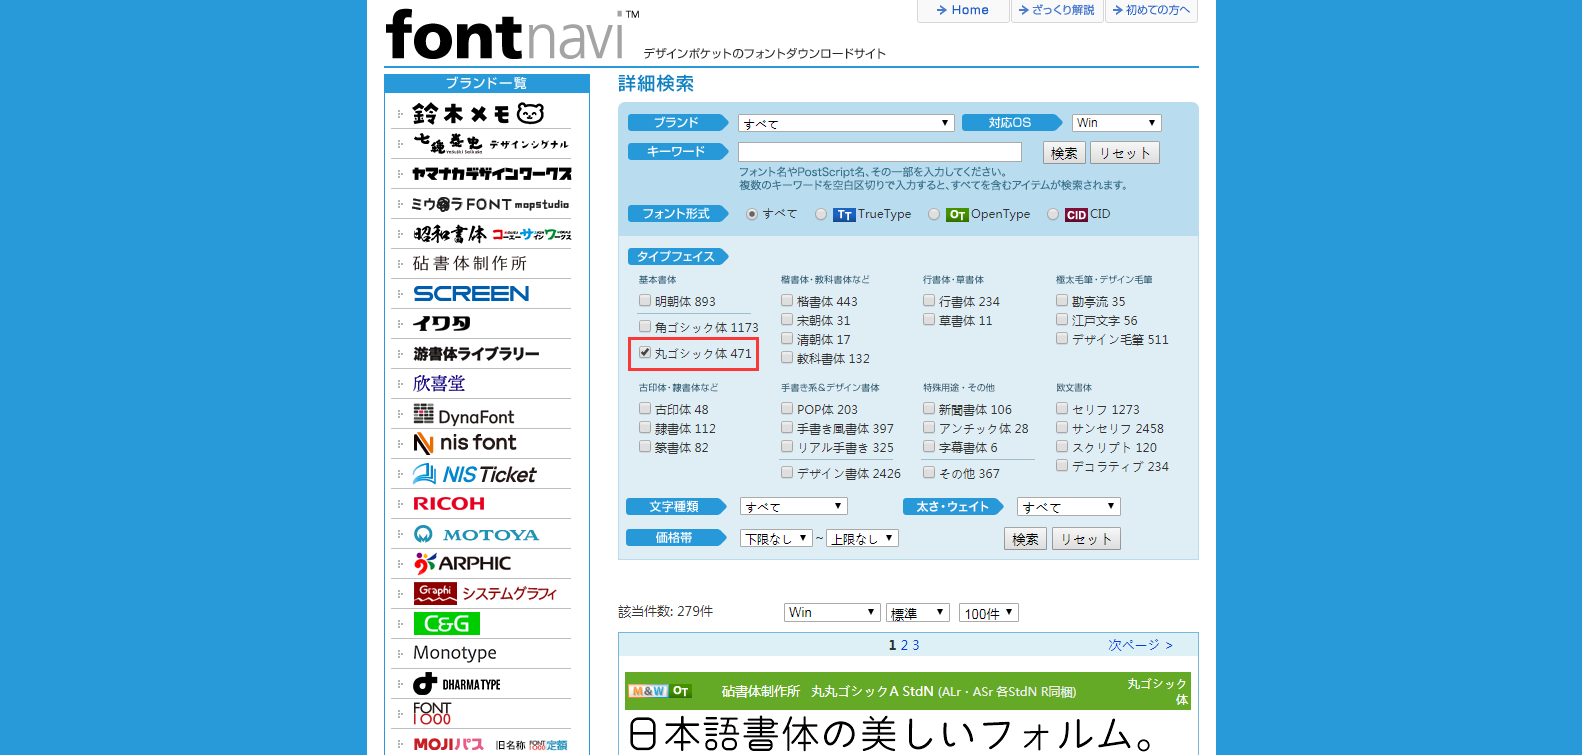Open the ざっくり解説 tab
The height and width of the screenshot is (755, 1582).
point(1057,10)
